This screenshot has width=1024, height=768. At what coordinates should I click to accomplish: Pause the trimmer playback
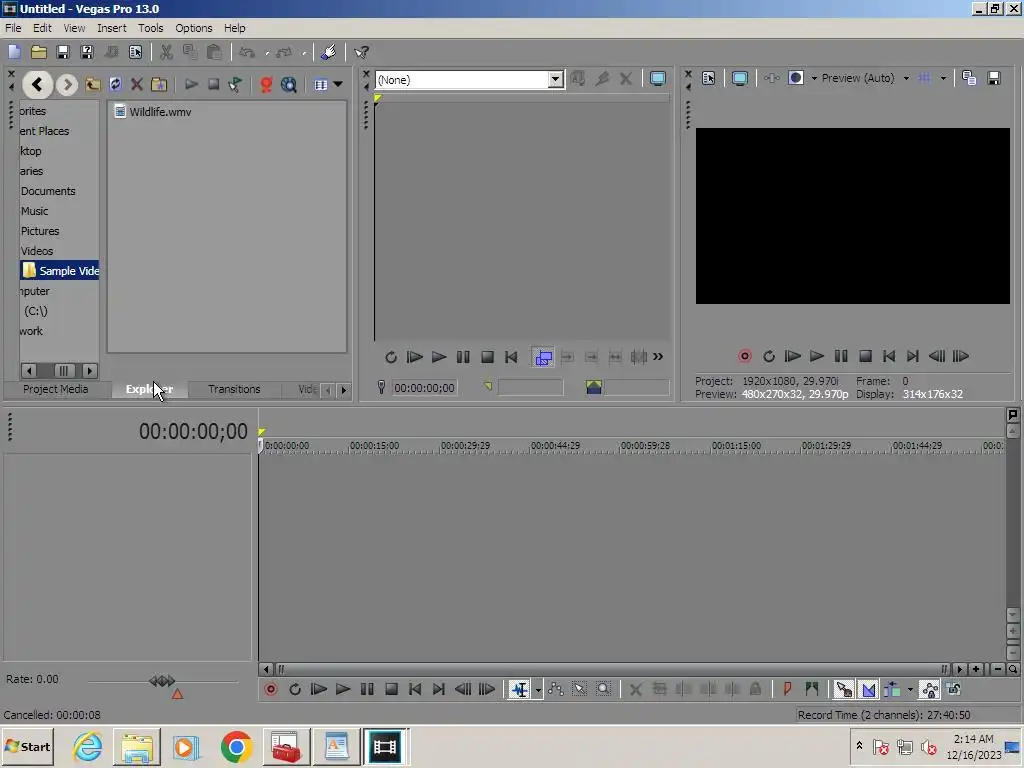pyautogui.click(x=463, y=357)
